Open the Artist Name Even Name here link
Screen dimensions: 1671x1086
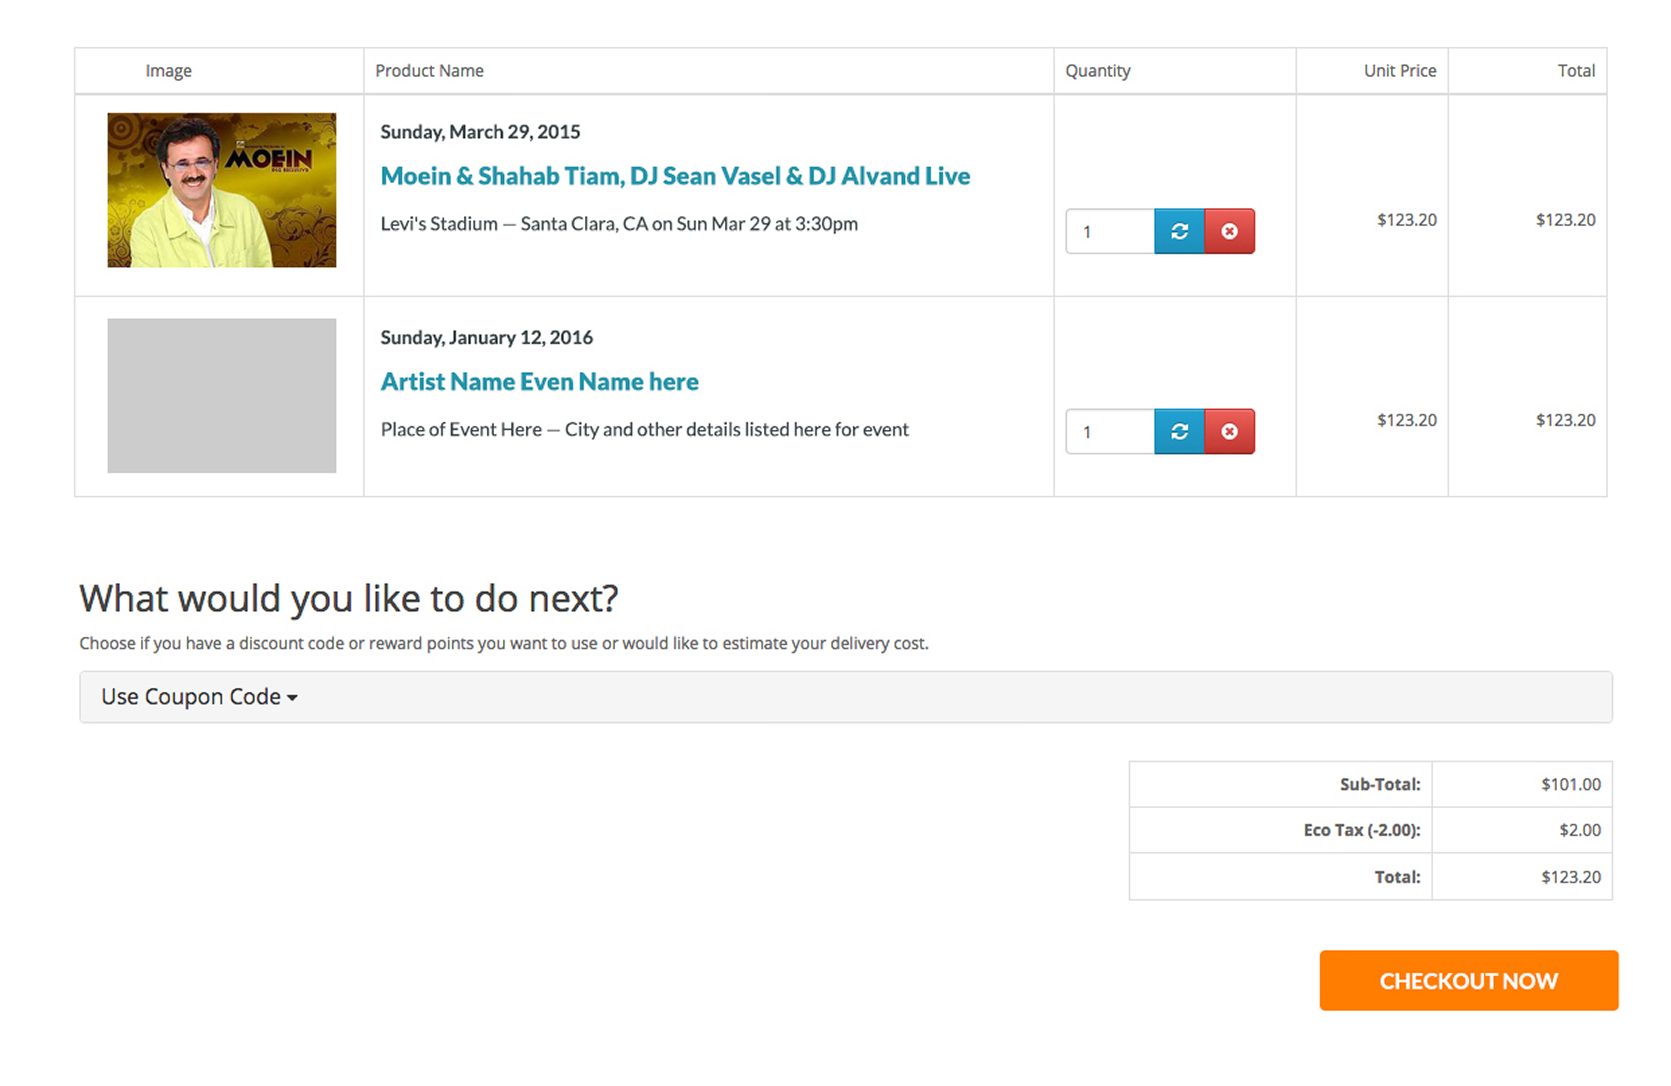[539, 382]
